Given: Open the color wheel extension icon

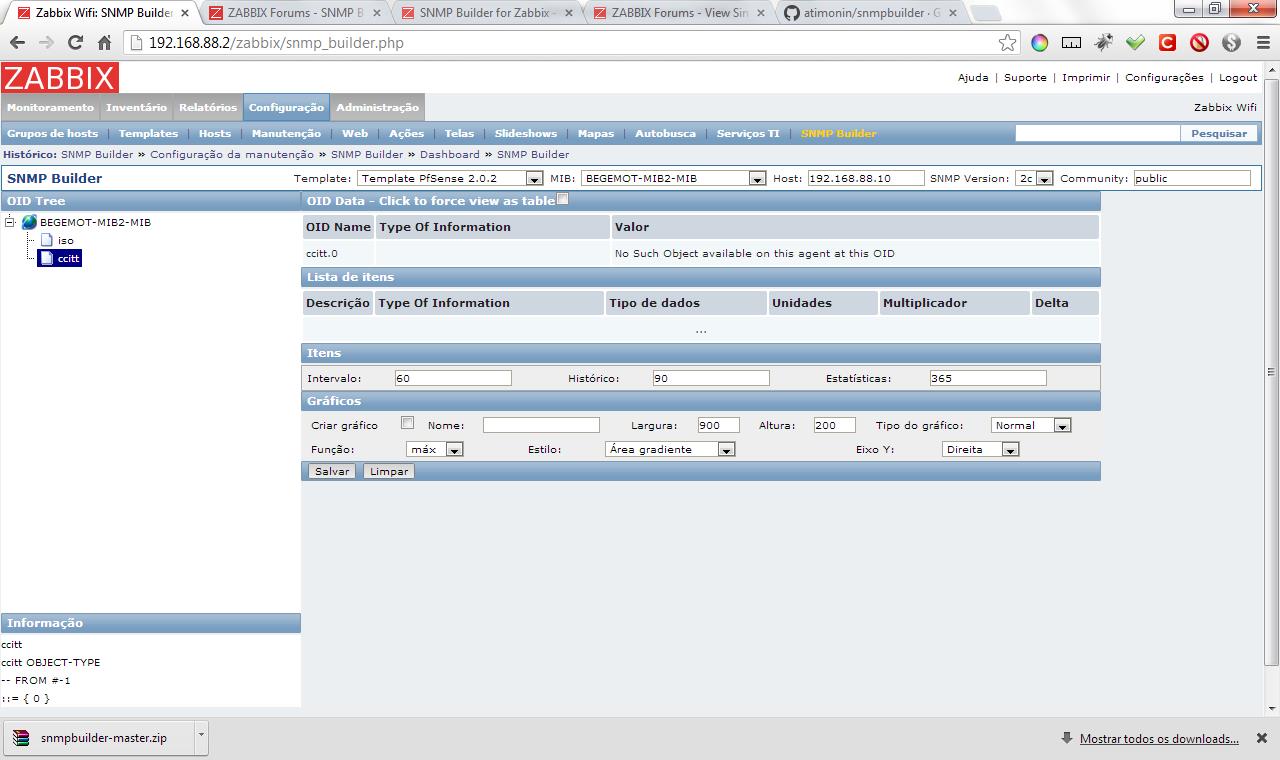Looking at the screenshot, I should (x=1040, y=43).
